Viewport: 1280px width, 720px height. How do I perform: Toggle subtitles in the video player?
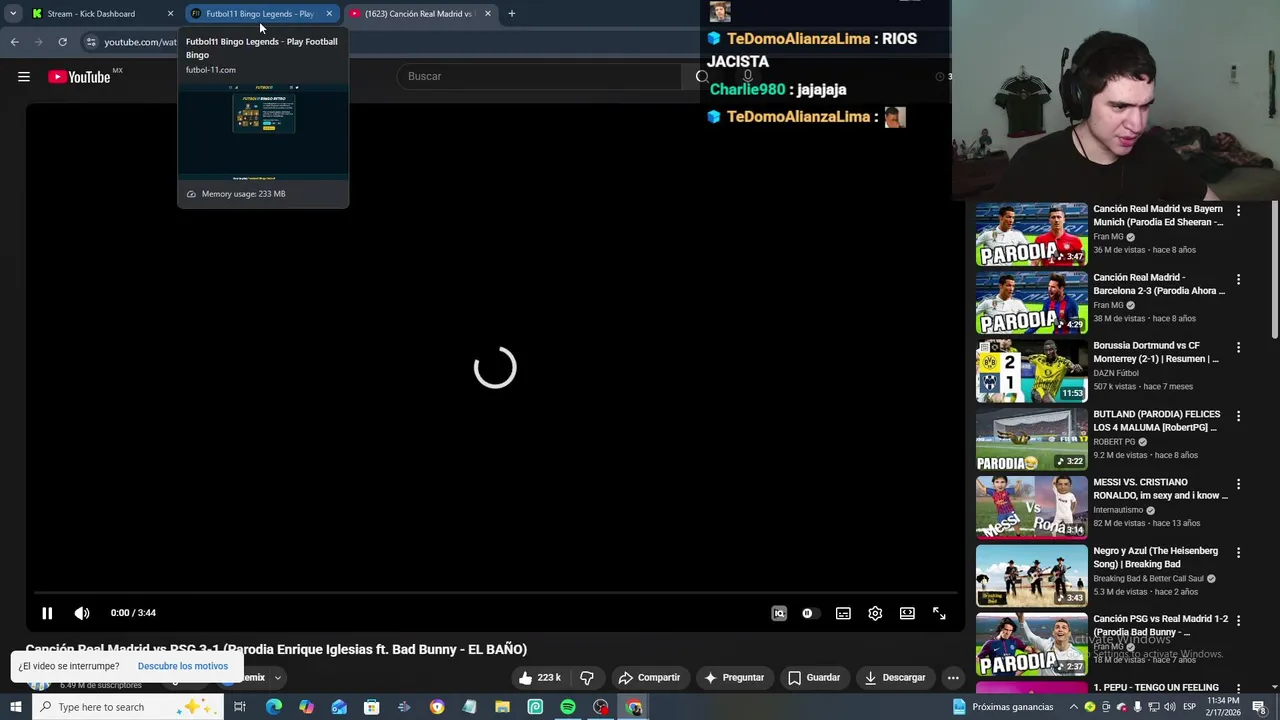tap(843, 613)
